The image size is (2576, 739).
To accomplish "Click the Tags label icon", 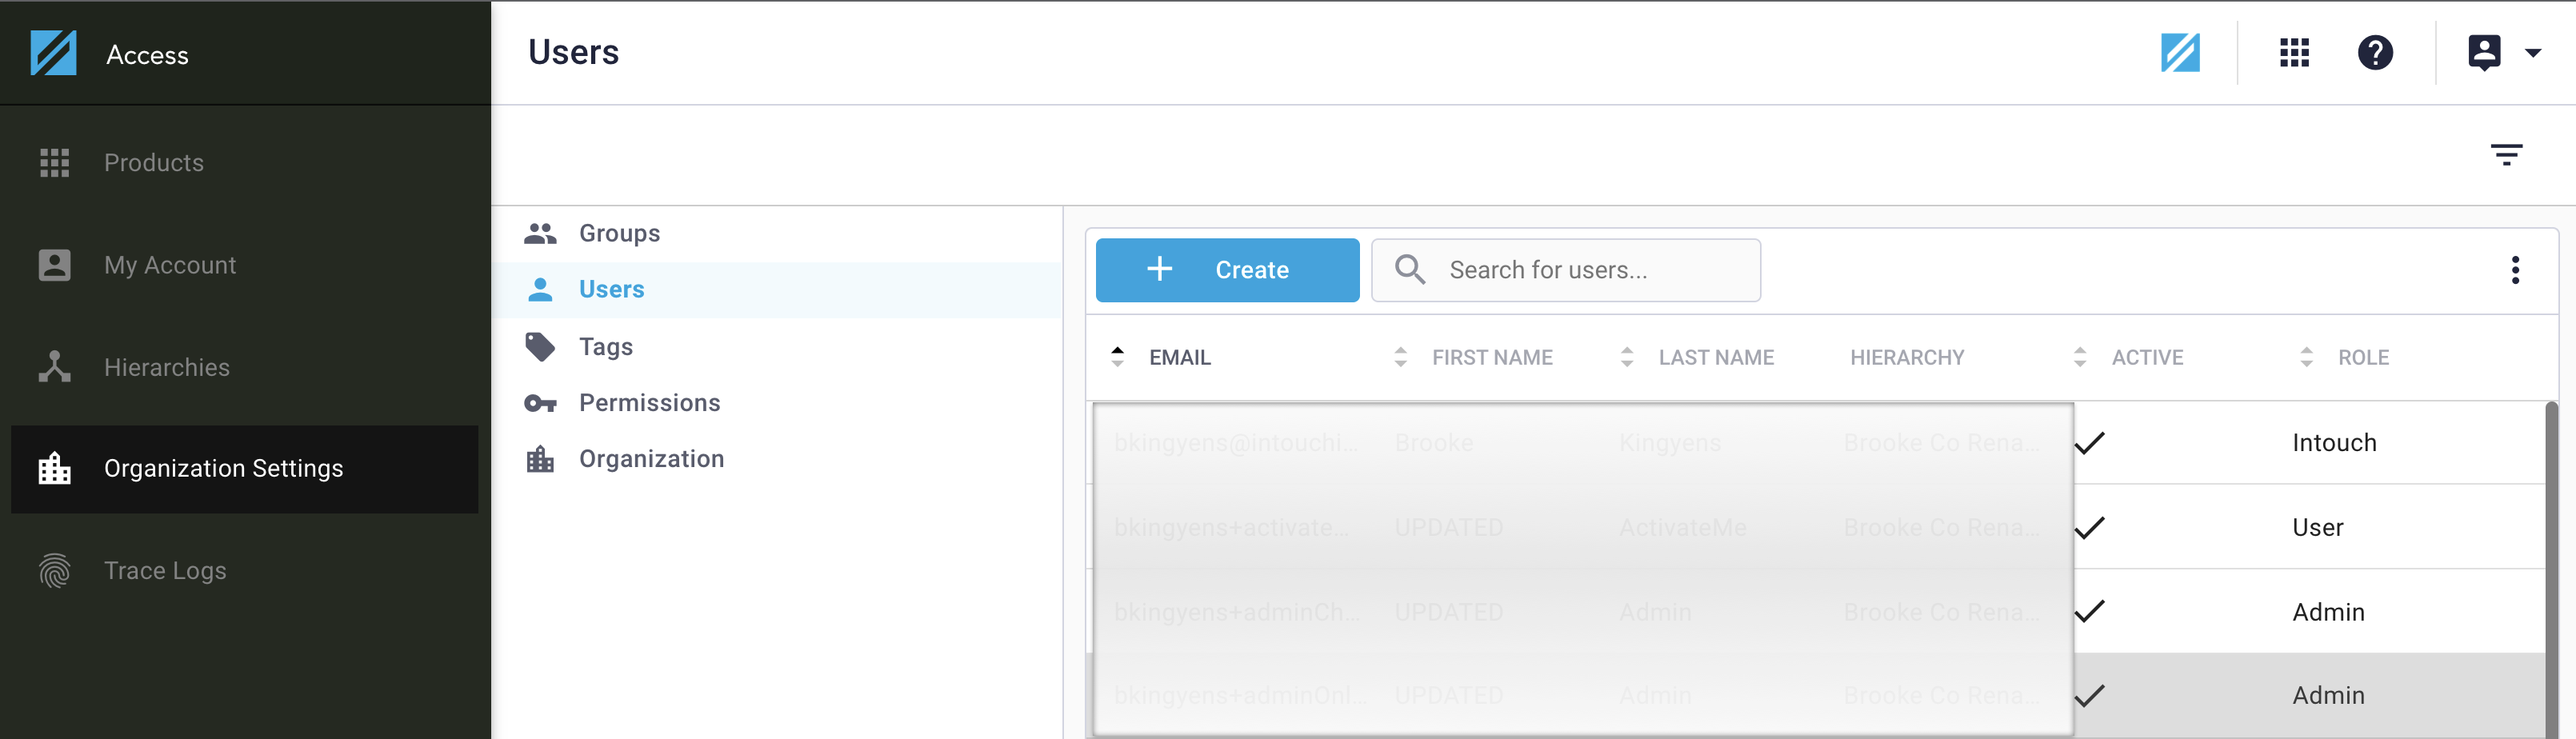I will (x=540, y=347).
